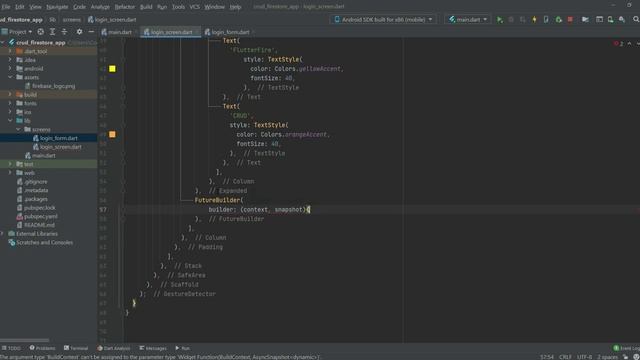This screenshot has width=640, height=360.
Task: Switch to the login_form.dart editor tab
Action: click(x=230, y=32)
